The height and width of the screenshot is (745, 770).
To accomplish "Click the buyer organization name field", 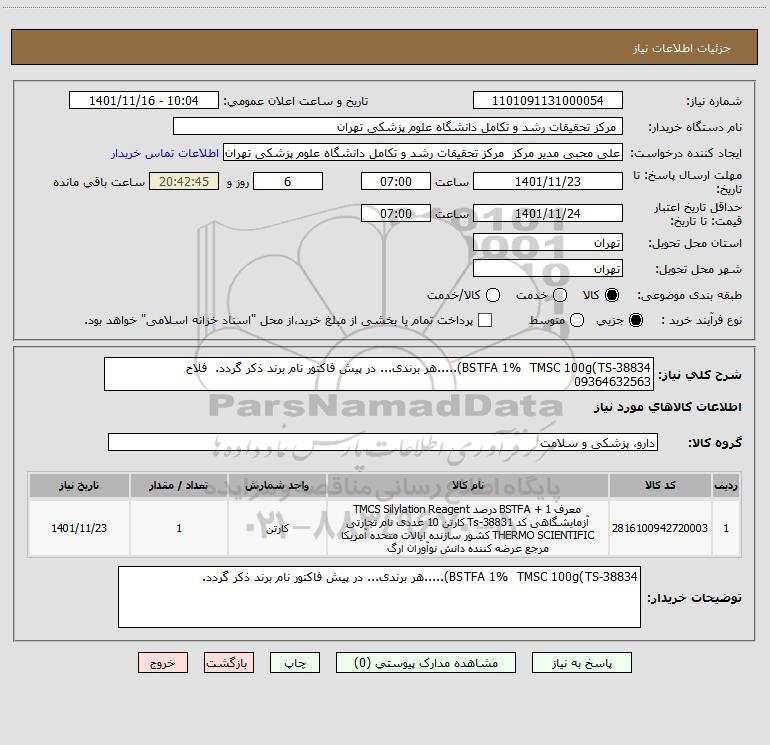I will click(398, 127).
